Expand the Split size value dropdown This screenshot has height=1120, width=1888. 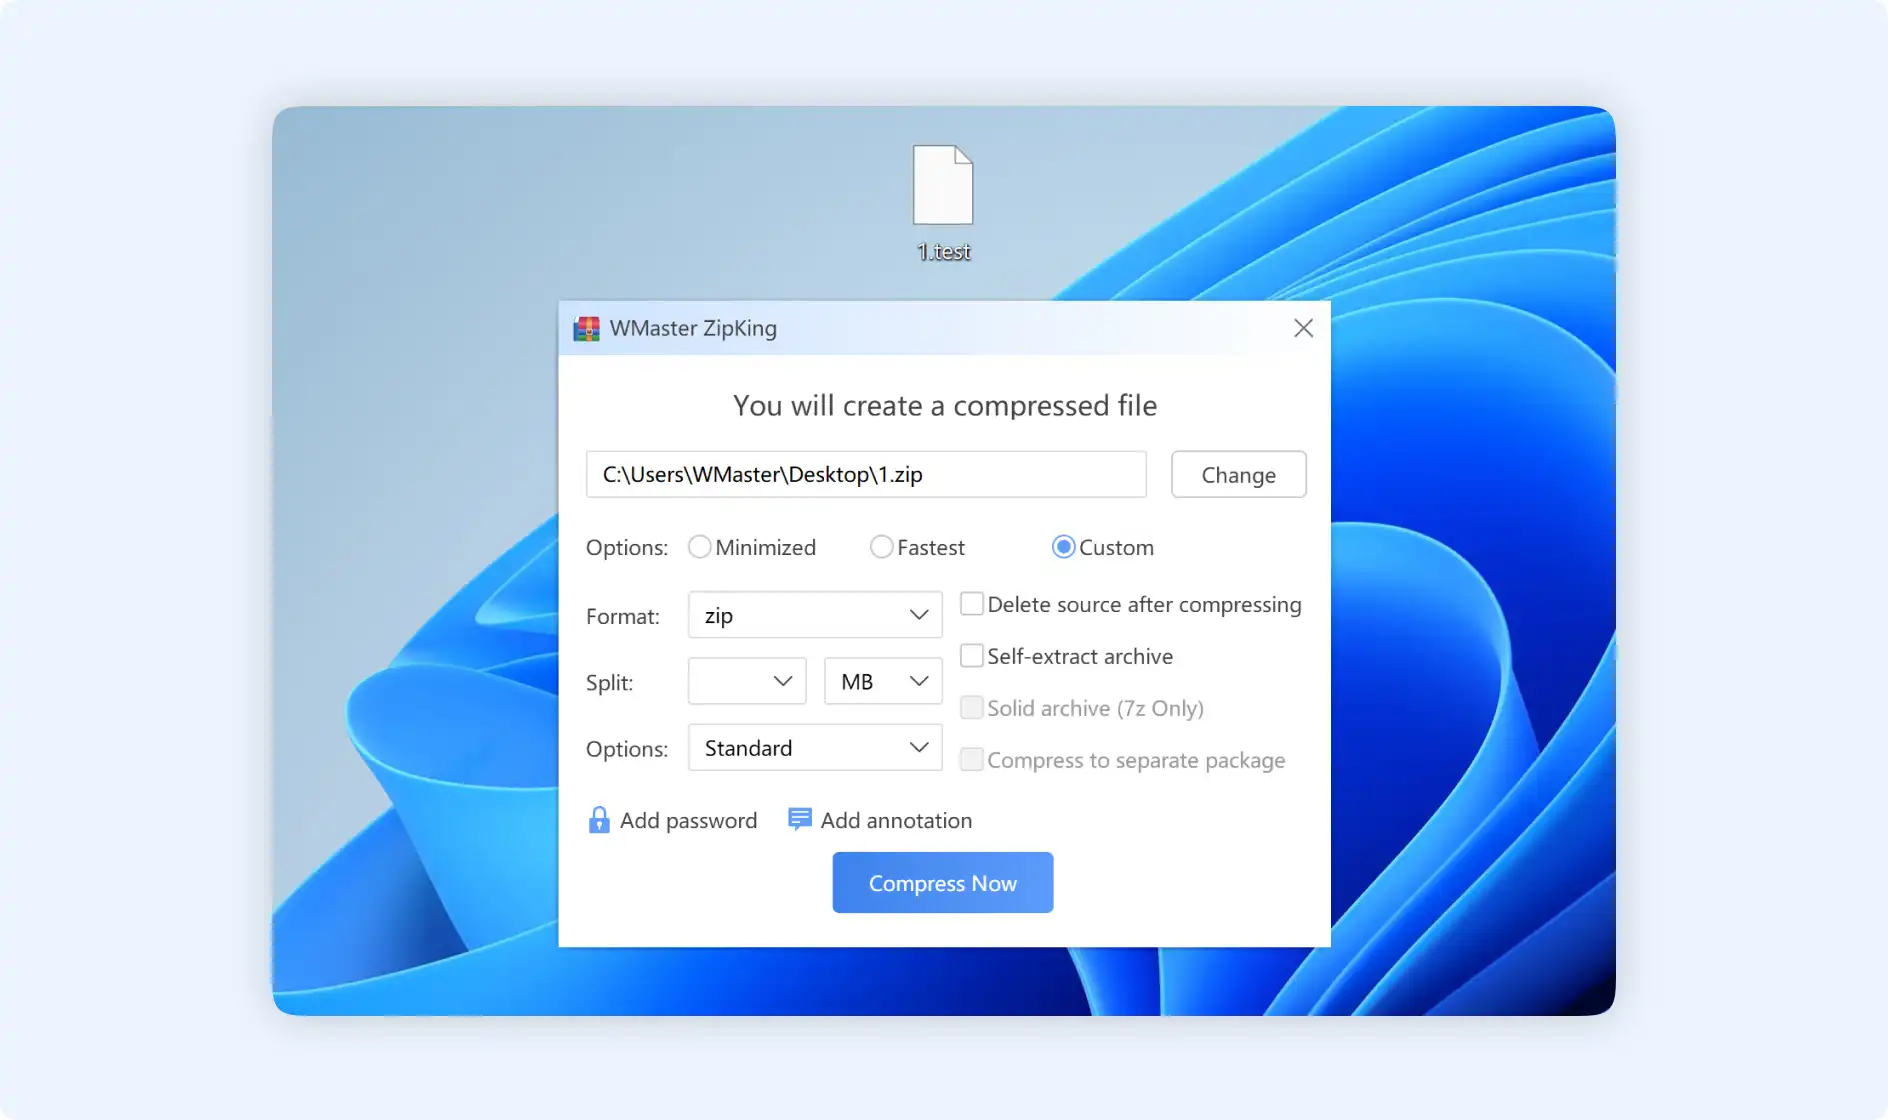click(747, 681)
